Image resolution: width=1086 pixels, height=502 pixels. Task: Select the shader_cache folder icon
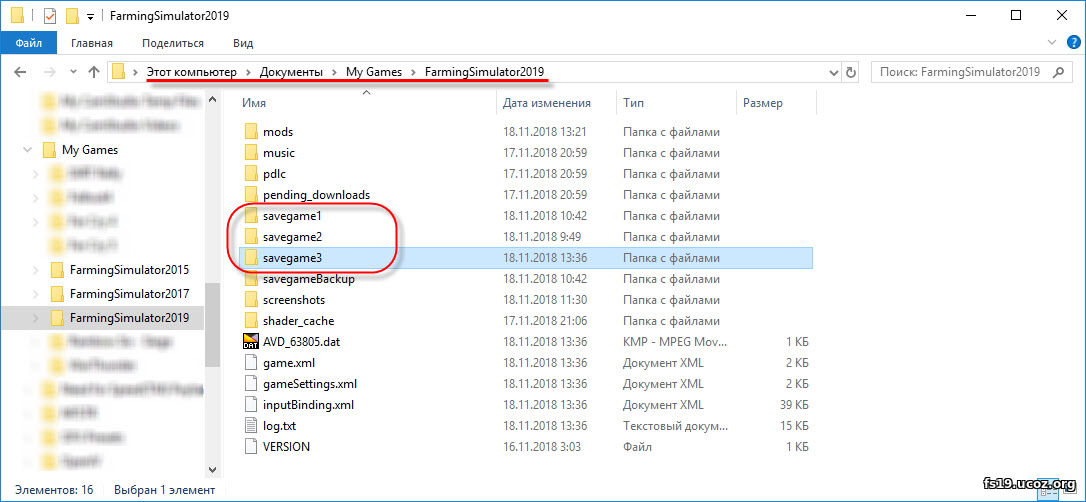[250, 321]
